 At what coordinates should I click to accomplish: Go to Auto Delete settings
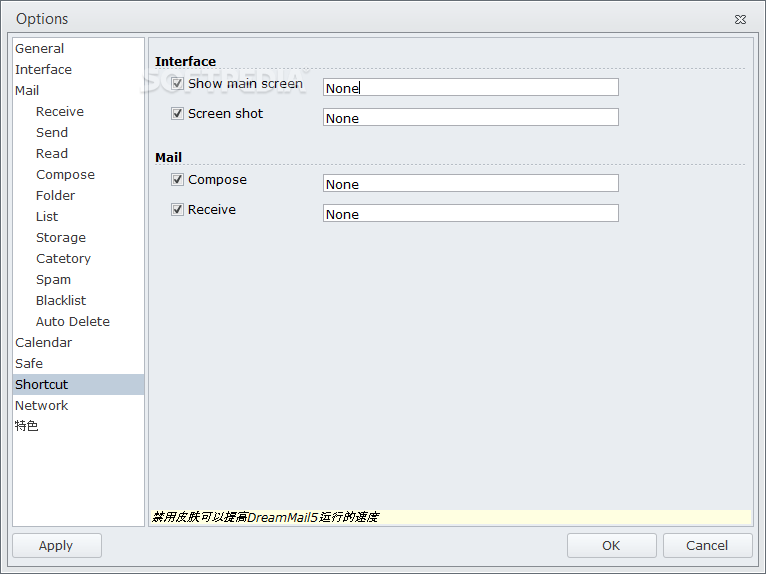(x=73, y=322)
